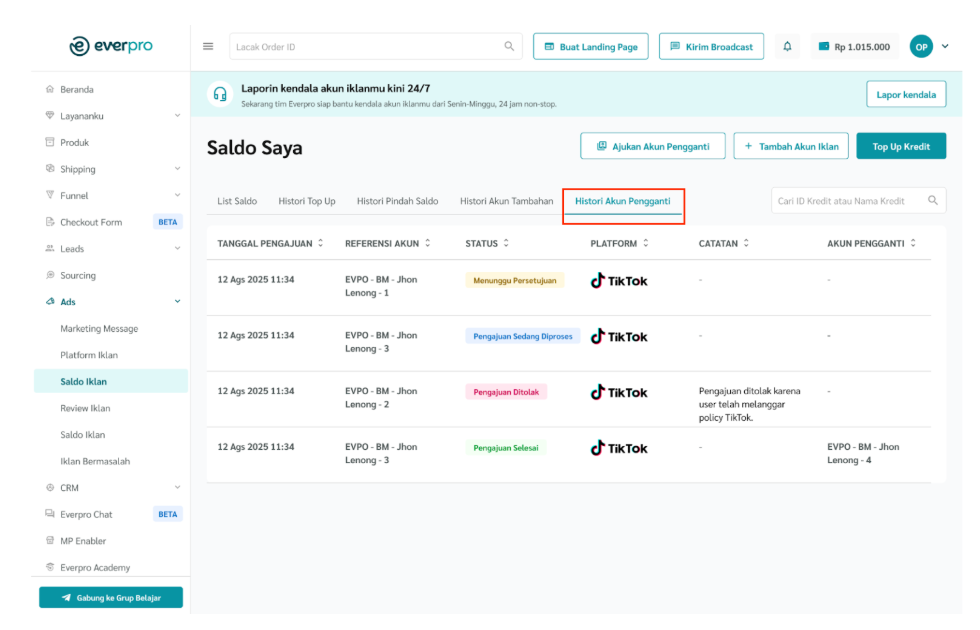Open the profile dropdown arrow
Image resolution: width=980 pixels, height=630 pixels.
coord(945,46)
